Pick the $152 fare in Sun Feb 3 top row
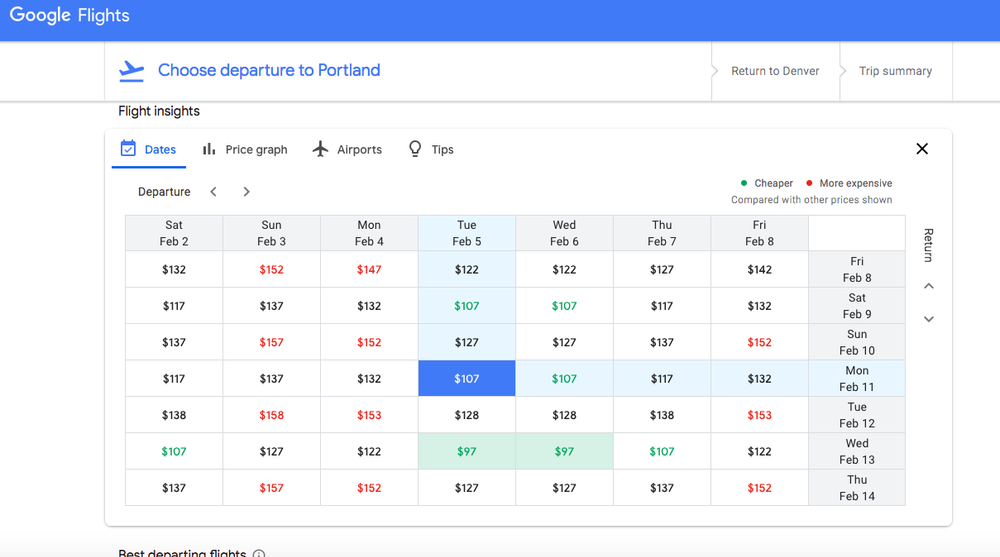 pyautogui.click(x=272, y=269)
